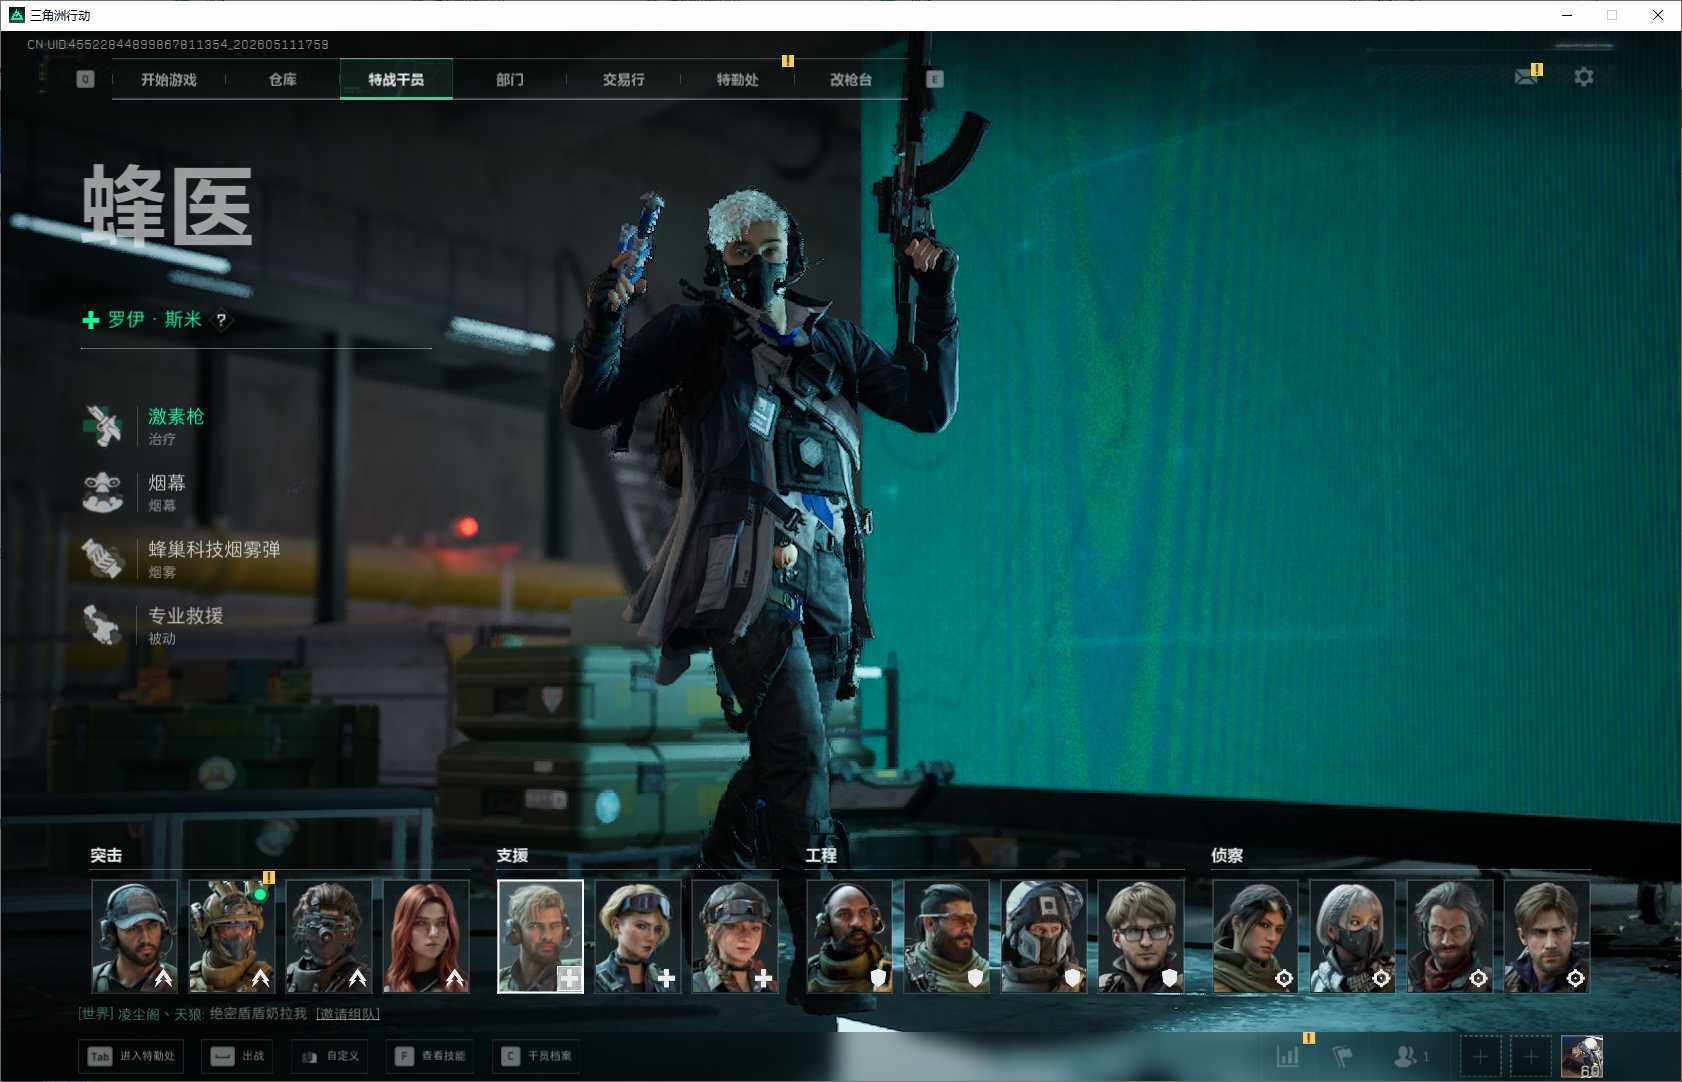Select the 专业救援 passive skill icon
This screenshot has height=1082, width=1682.
102,625
